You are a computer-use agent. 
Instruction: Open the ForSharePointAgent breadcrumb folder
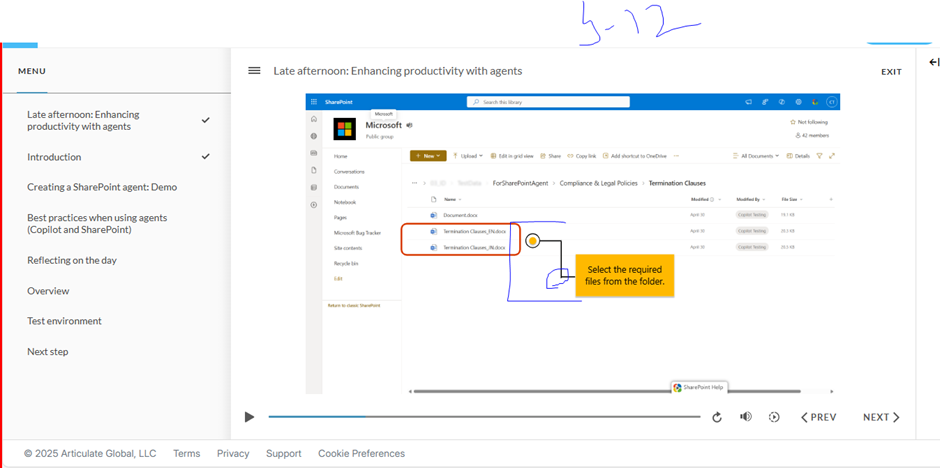(x=520, y=183)
